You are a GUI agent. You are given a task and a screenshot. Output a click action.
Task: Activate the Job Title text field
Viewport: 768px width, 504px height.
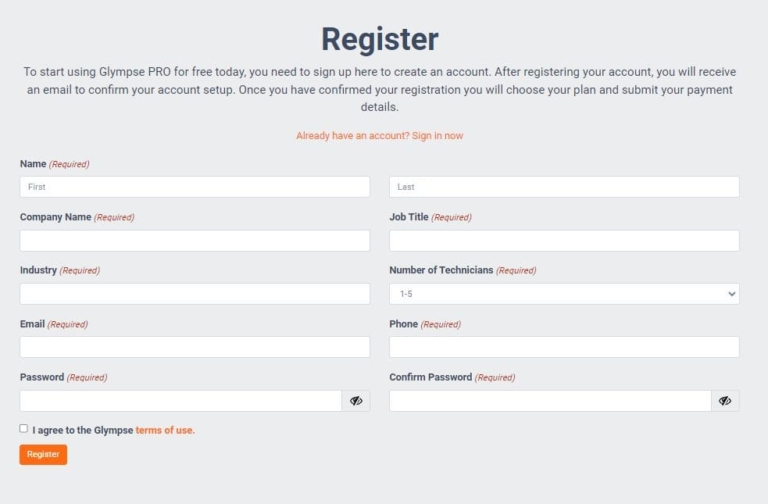[x=564, y=241]
